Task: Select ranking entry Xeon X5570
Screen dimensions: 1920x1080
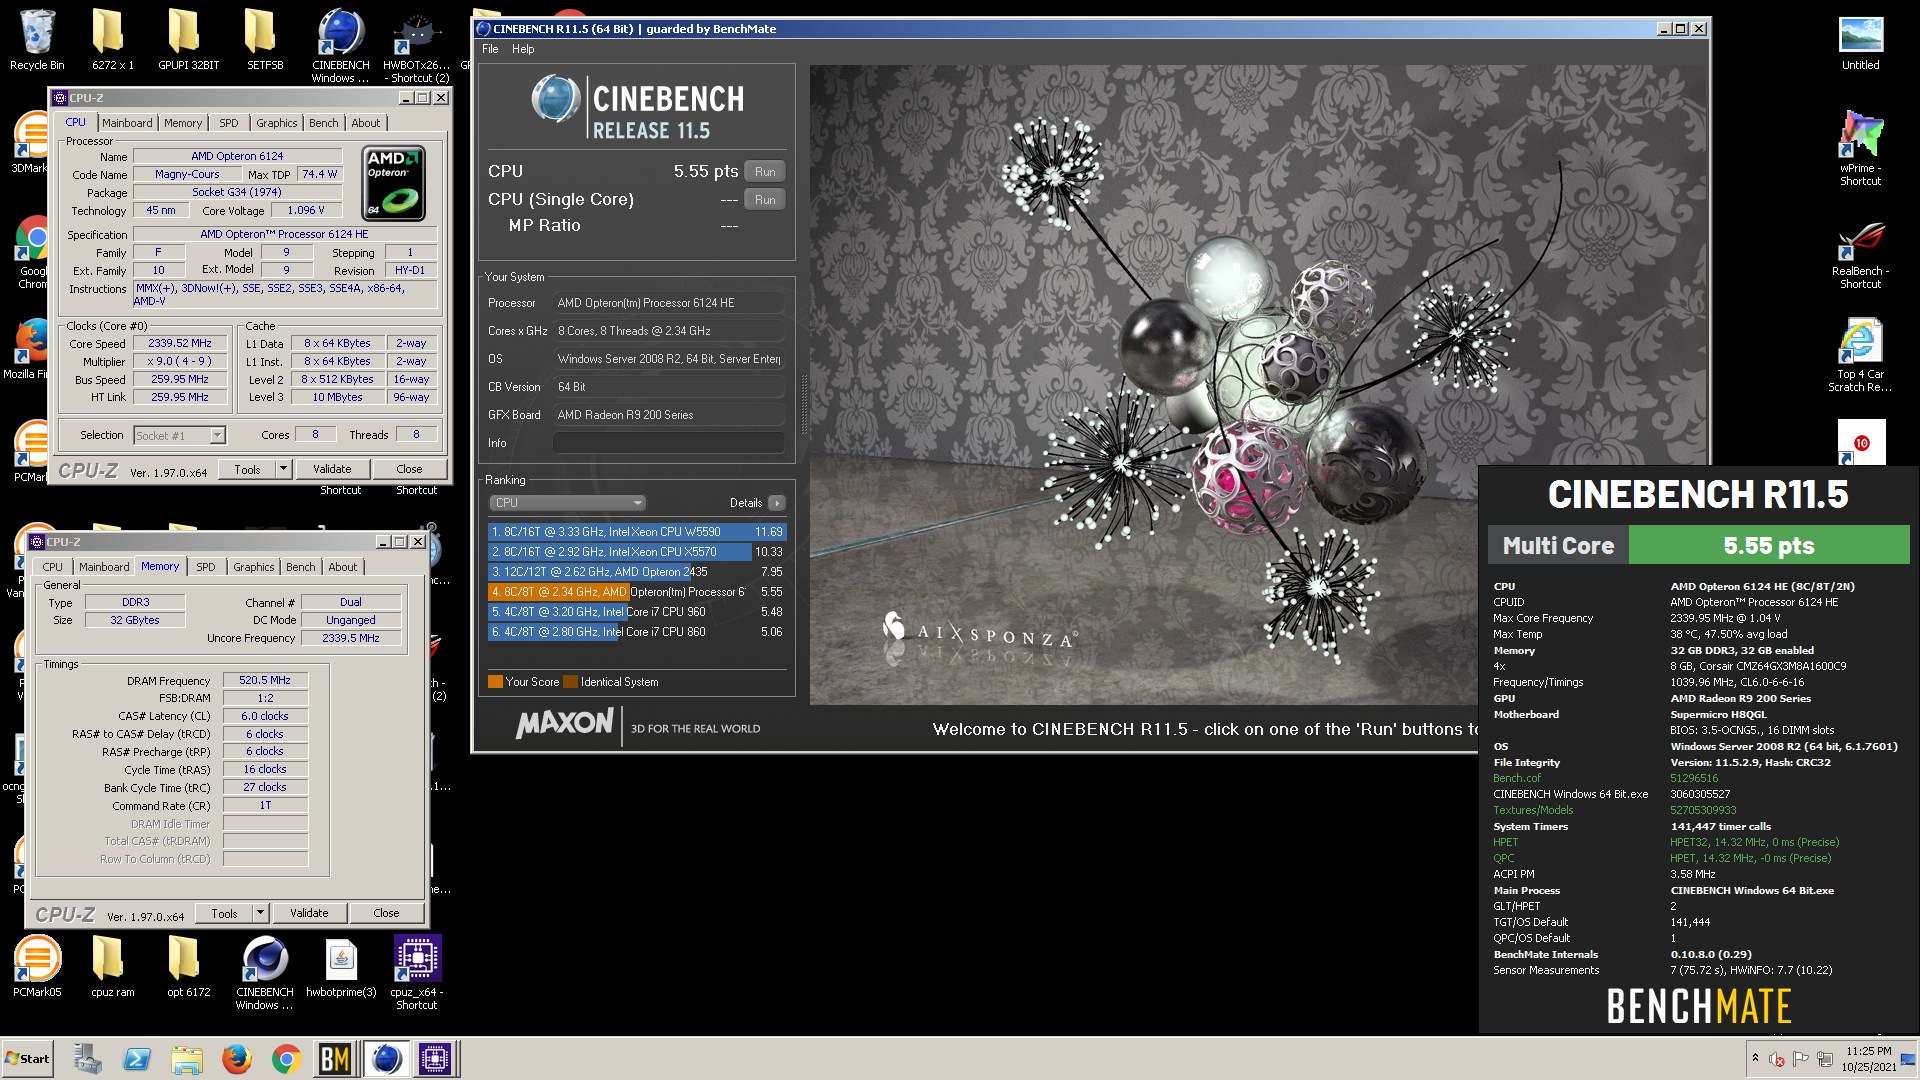Action: point(637,552)
